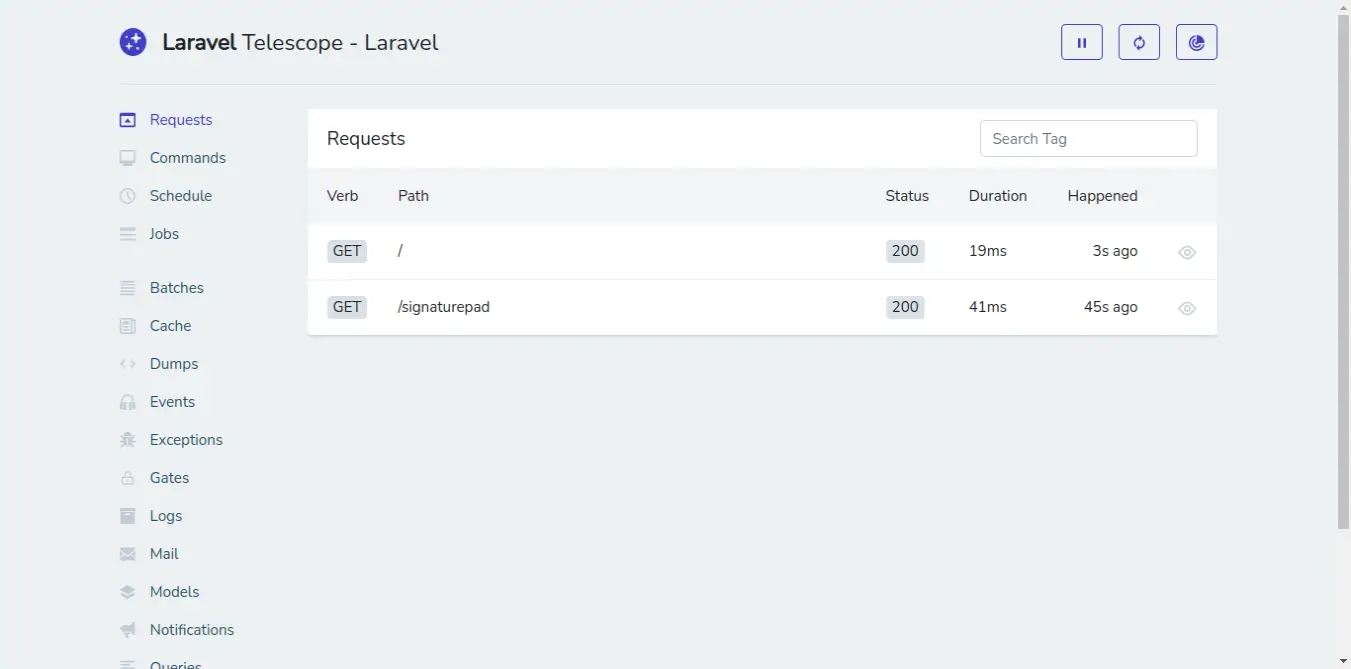Click the Exceptions bug icon

(x=127, y=440)
